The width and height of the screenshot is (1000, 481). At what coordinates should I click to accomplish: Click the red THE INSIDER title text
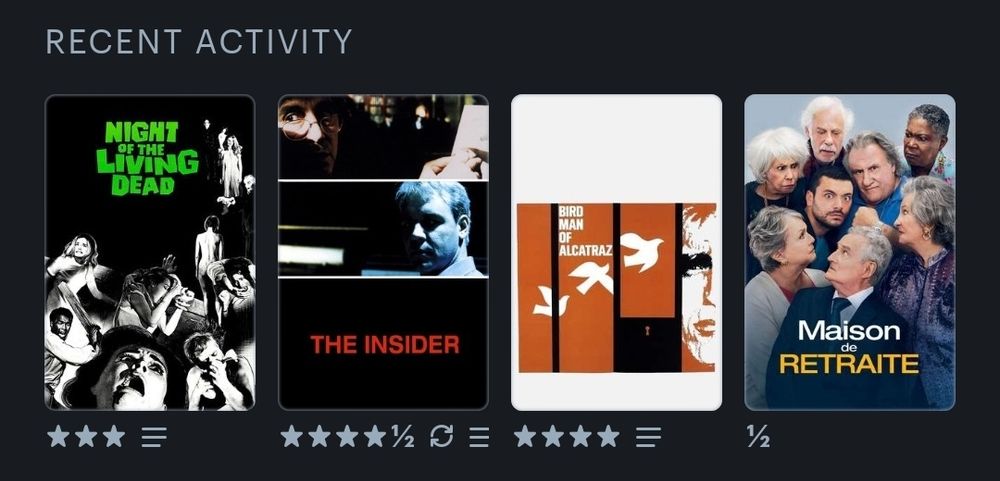point(385,345)
